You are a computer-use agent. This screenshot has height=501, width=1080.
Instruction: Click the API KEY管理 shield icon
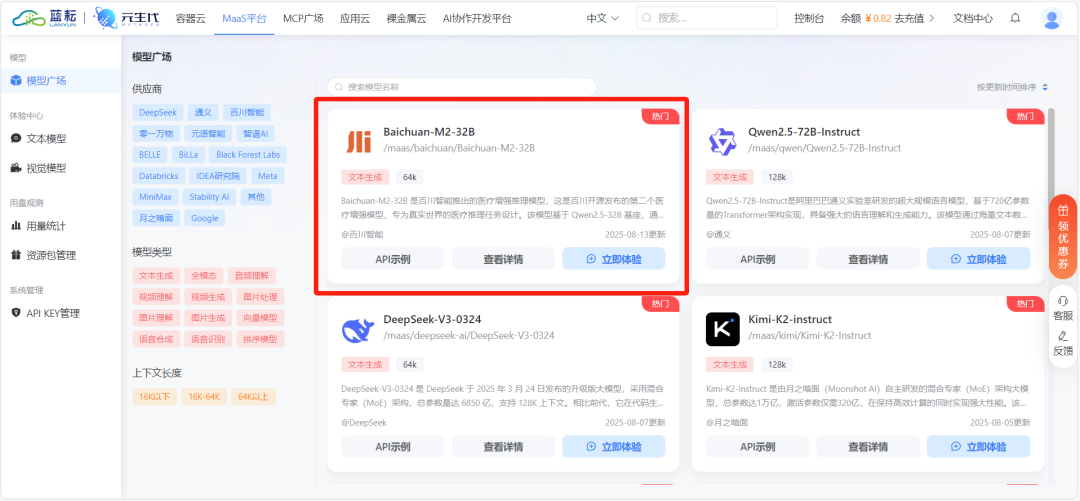(16, 313)
